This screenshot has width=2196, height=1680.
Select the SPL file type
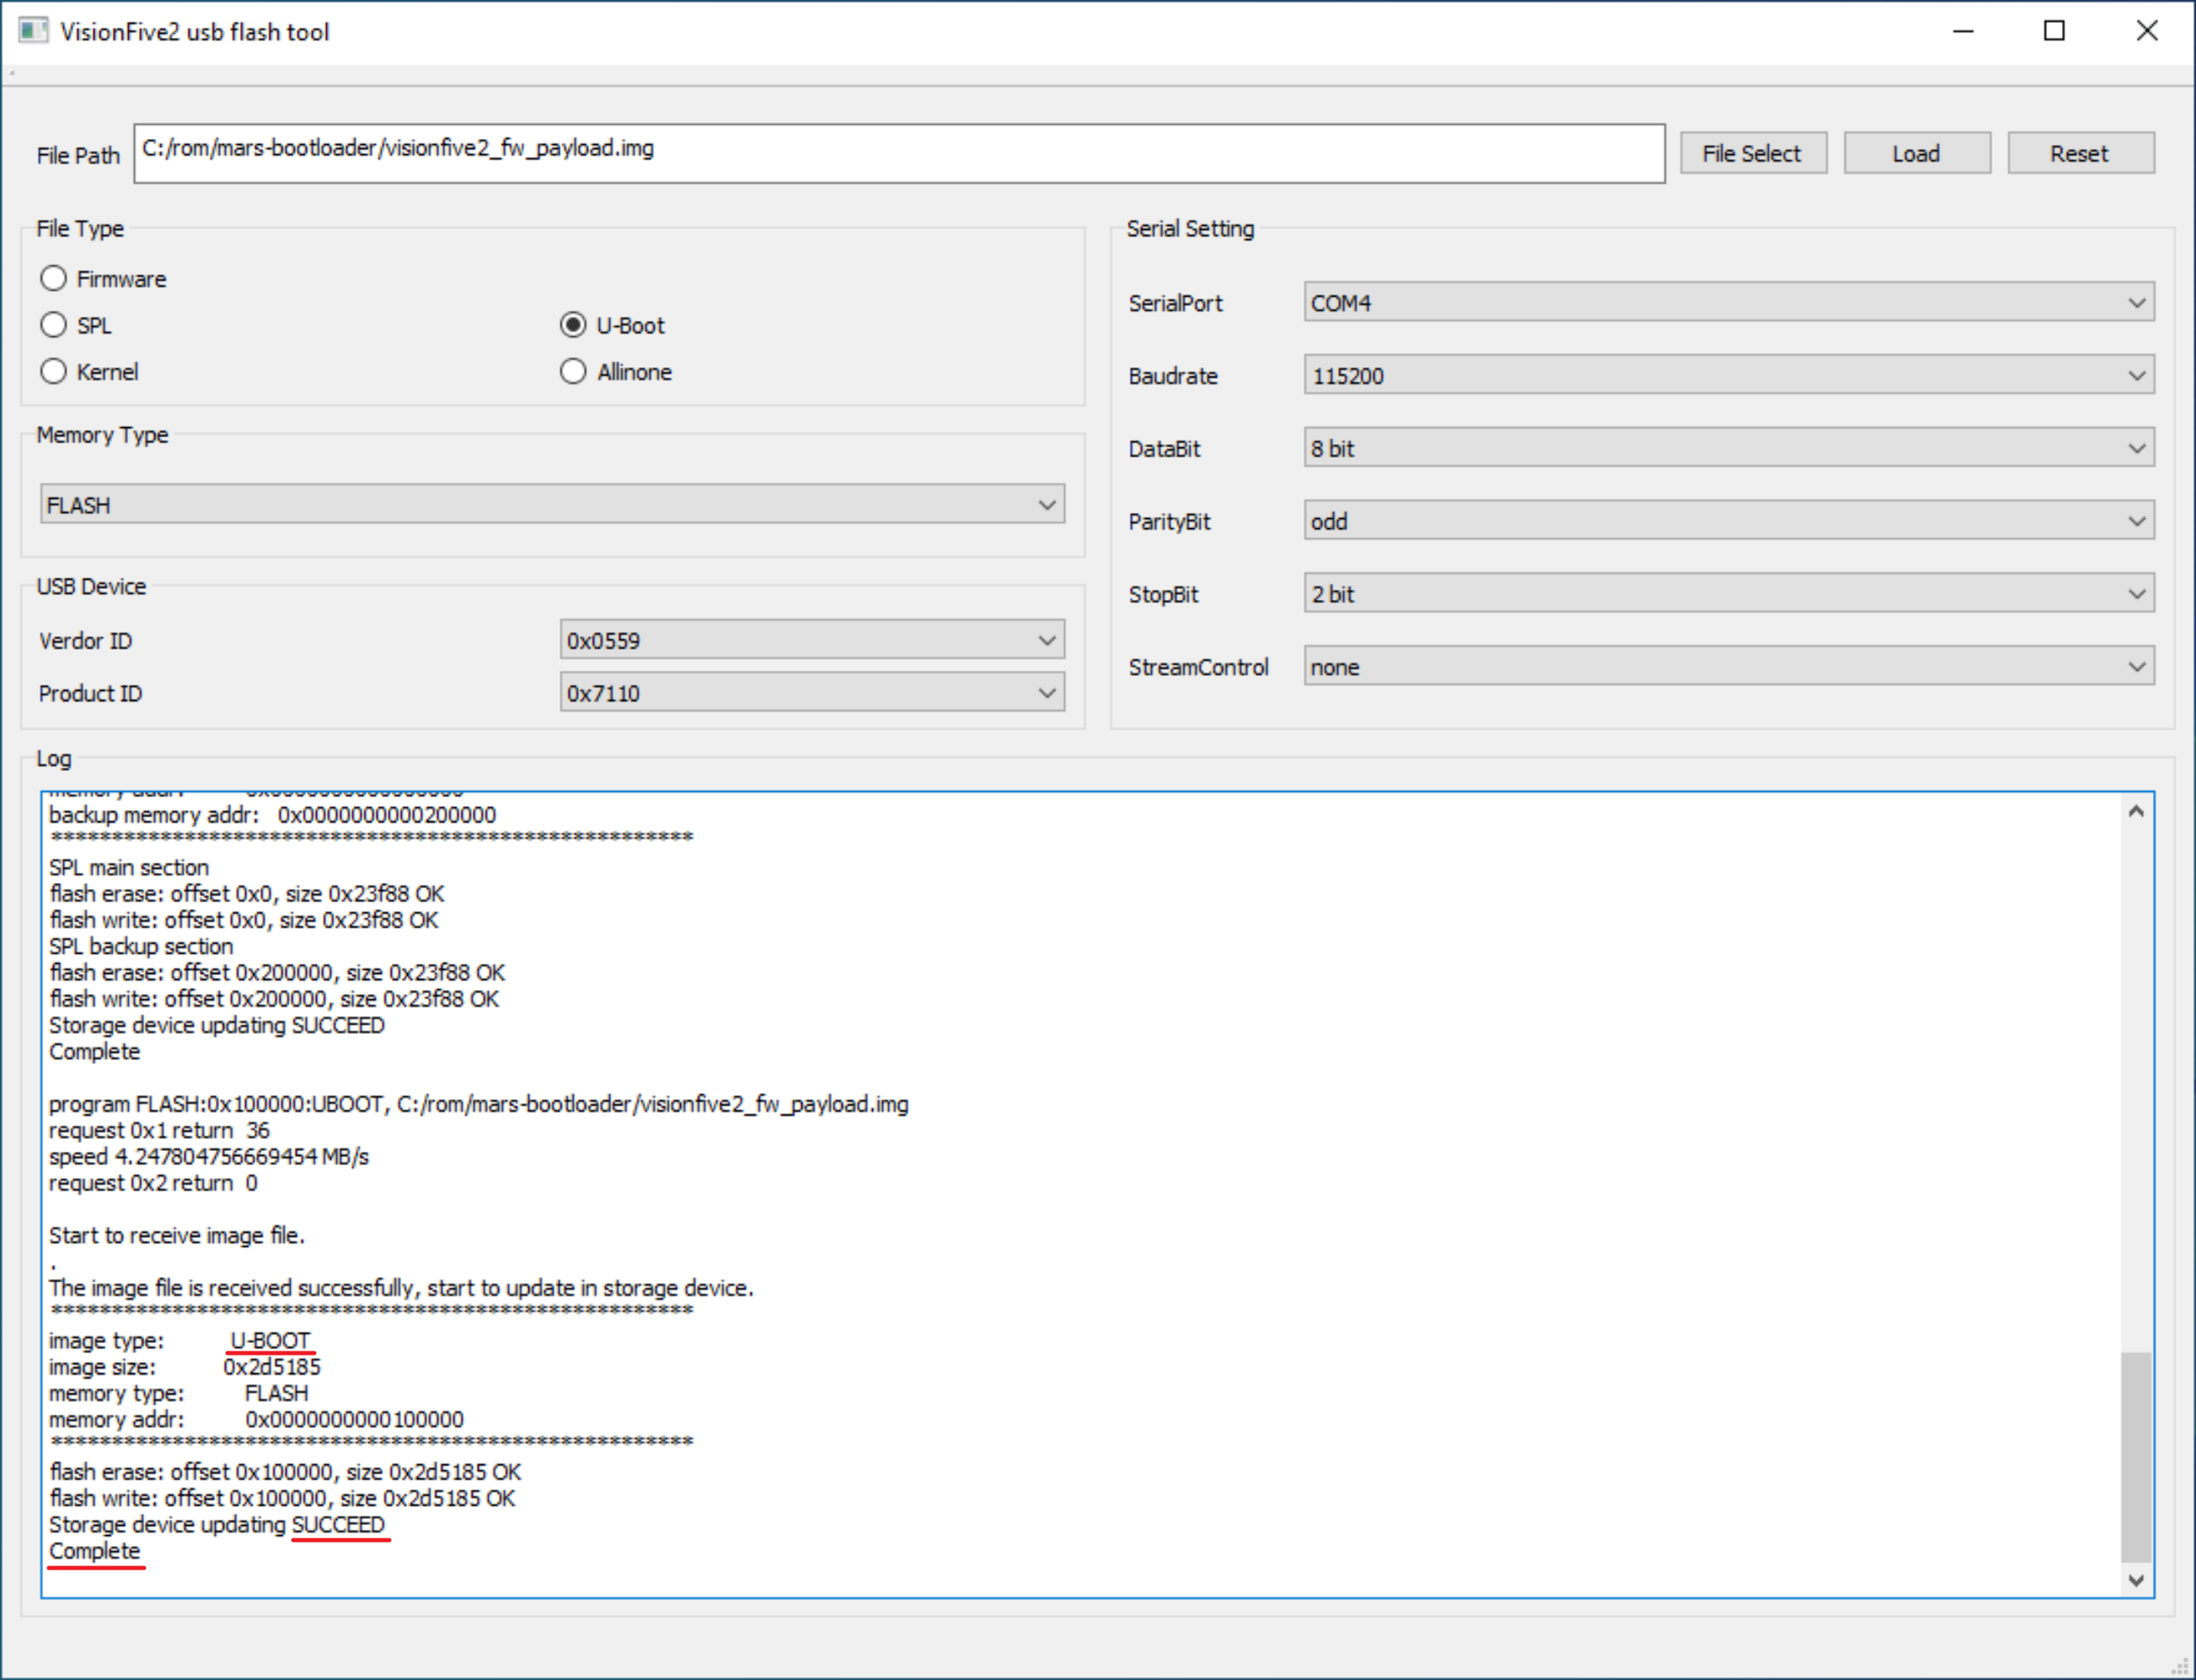click(76, 325)
